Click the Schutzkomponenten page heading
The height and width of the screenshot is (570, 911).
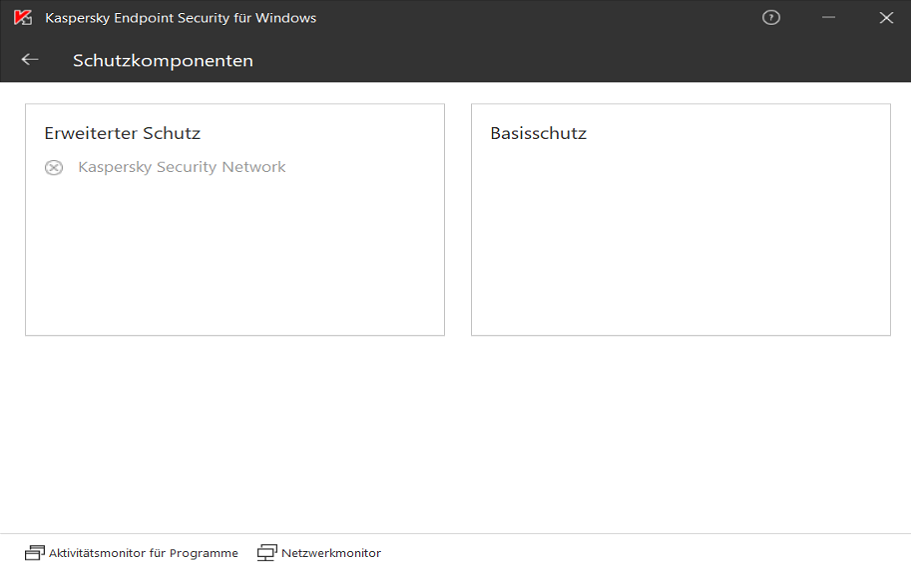163,61
